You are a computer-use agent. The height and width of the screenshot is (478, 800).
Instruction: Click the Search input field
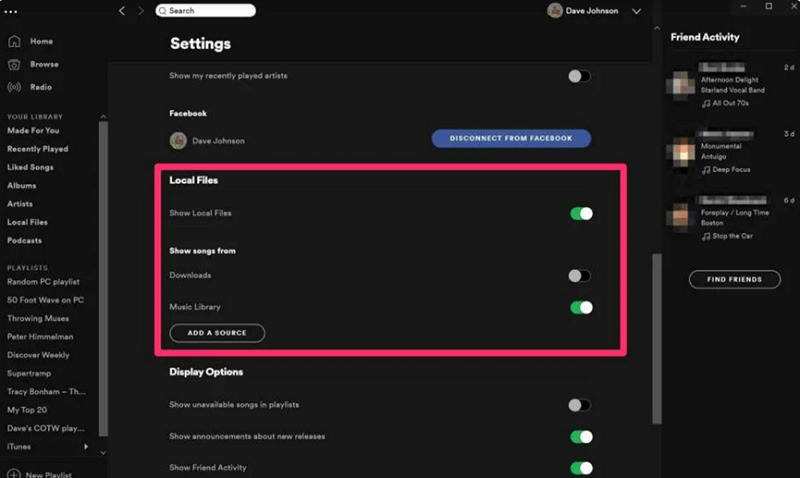[206, 11]
